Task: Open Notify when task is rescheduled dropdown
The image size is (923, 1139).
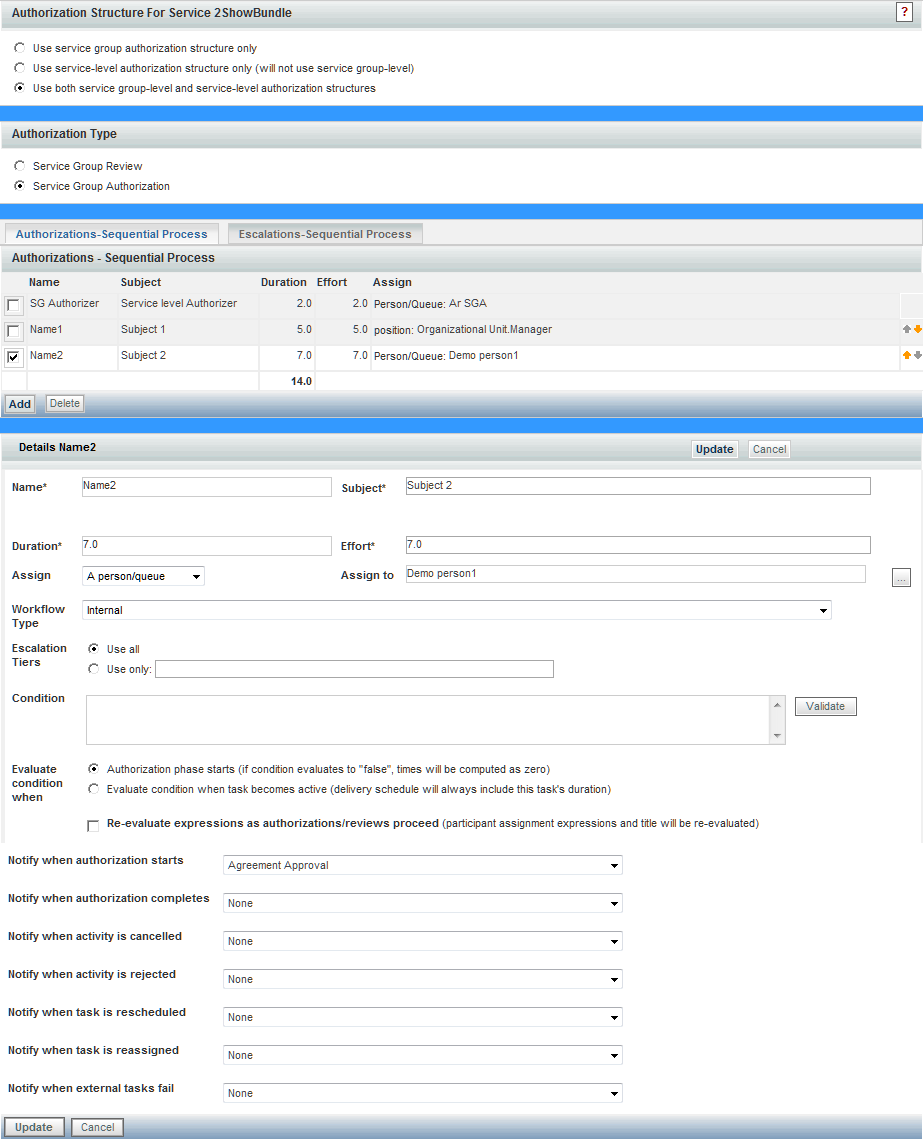Action: [x=423, y=1017]
